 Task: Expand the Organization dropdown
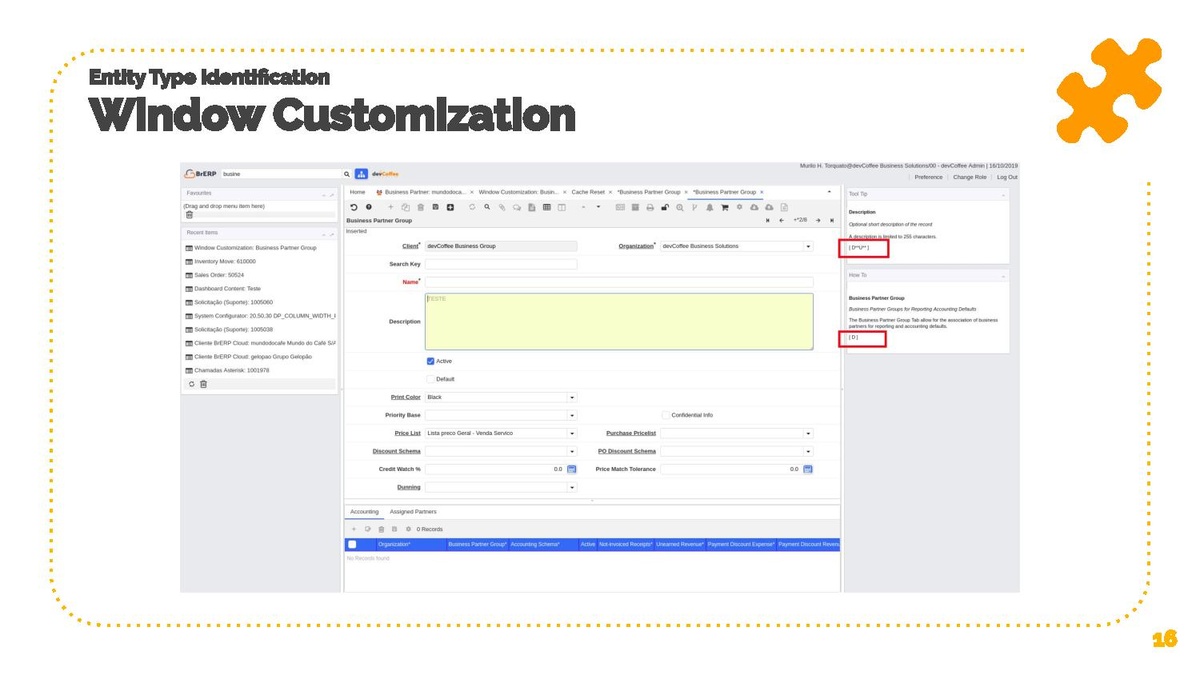pos(808,246)
